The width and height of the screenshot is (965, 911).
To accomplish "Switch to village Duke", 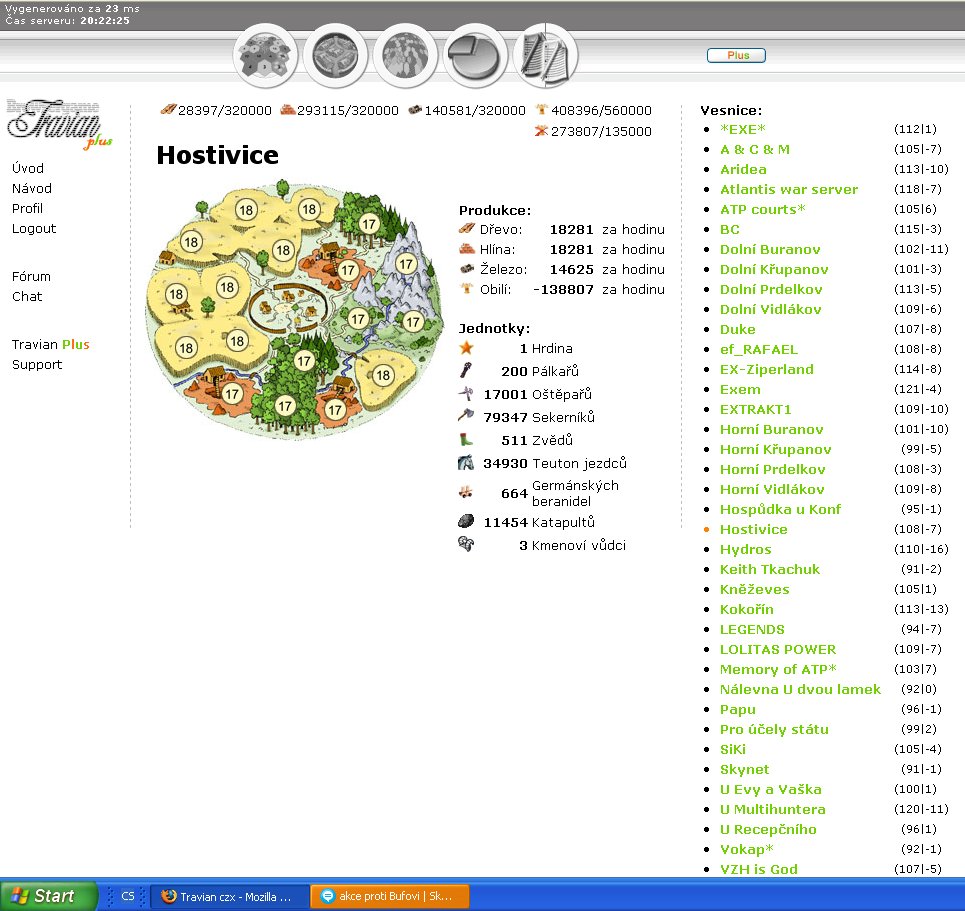I will pos(737,329).
